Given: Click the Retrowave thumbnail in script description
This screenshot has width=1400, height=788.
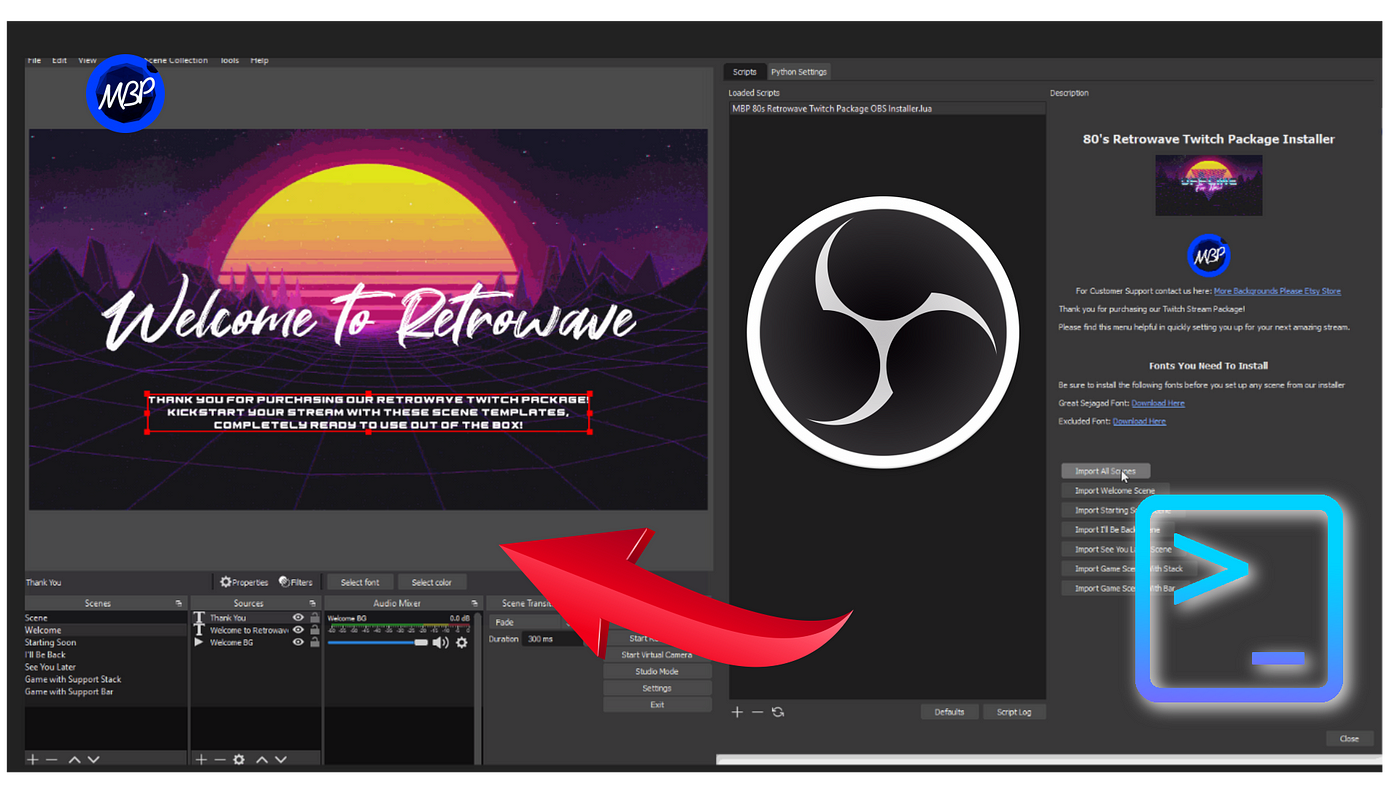Looking at the screenshot, I should pos(1208,185).
